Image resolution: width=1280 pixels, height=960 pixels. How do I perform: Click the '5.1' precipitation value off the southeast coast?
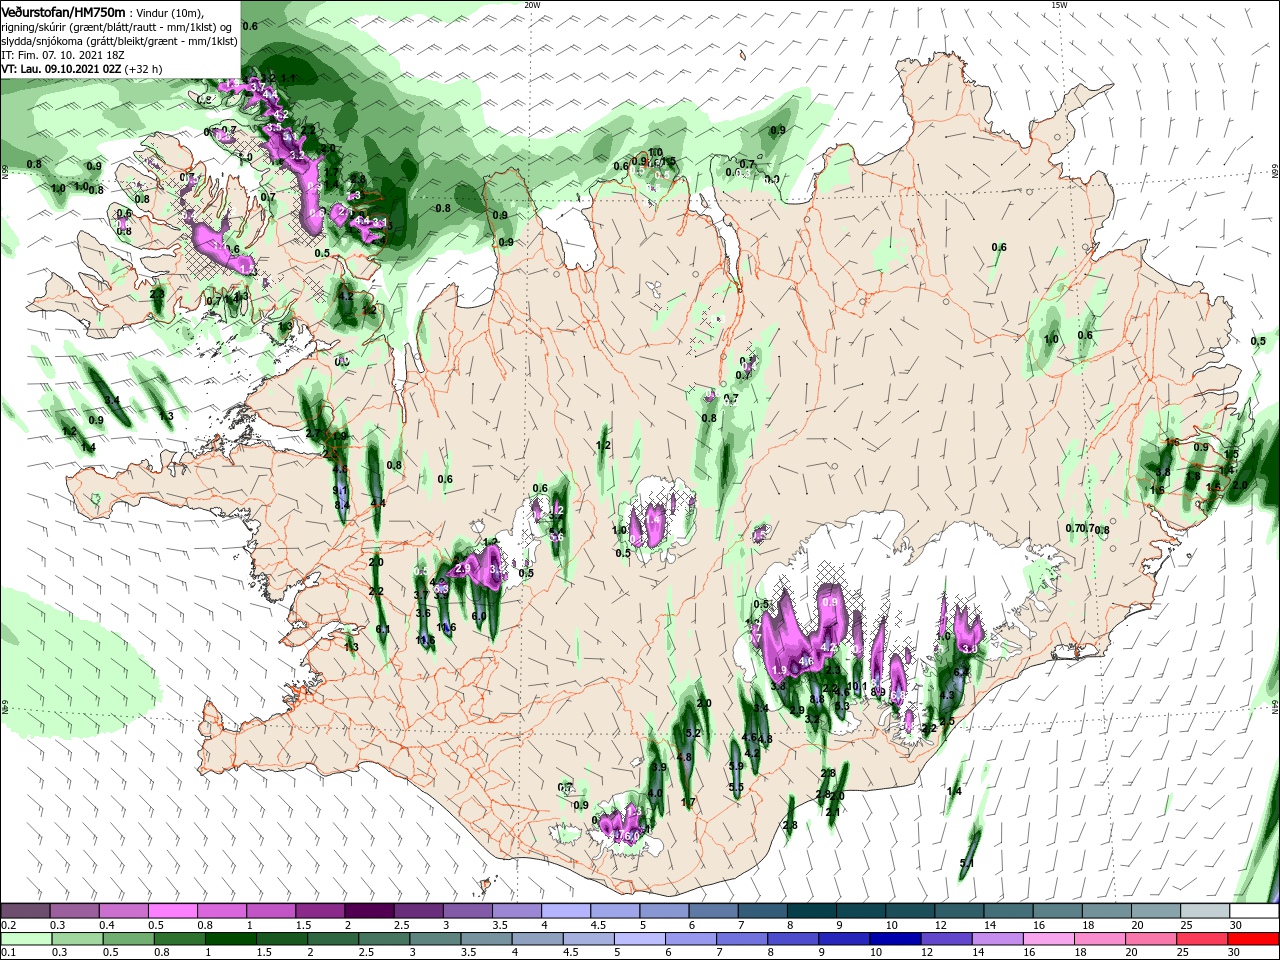966,863
